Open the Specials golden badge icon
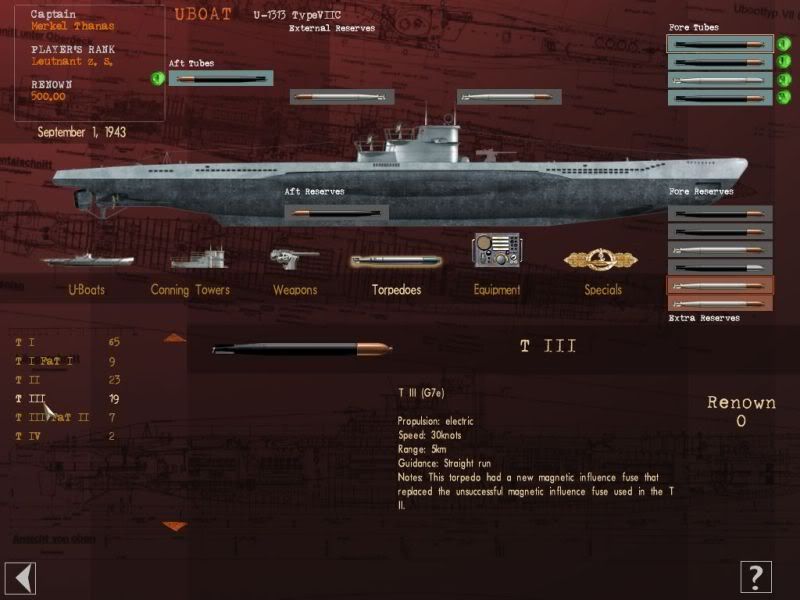Screen dimensions: 800x600 601,260
